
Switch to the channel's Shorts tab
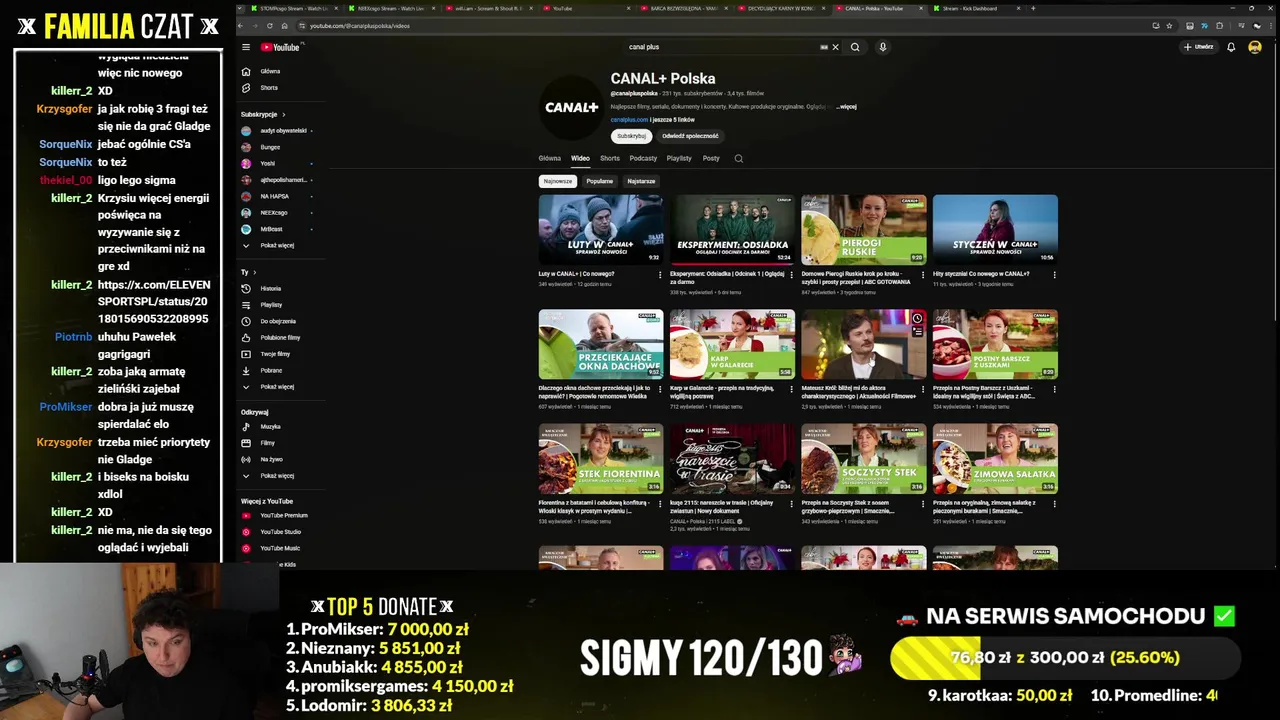(610, 158)
